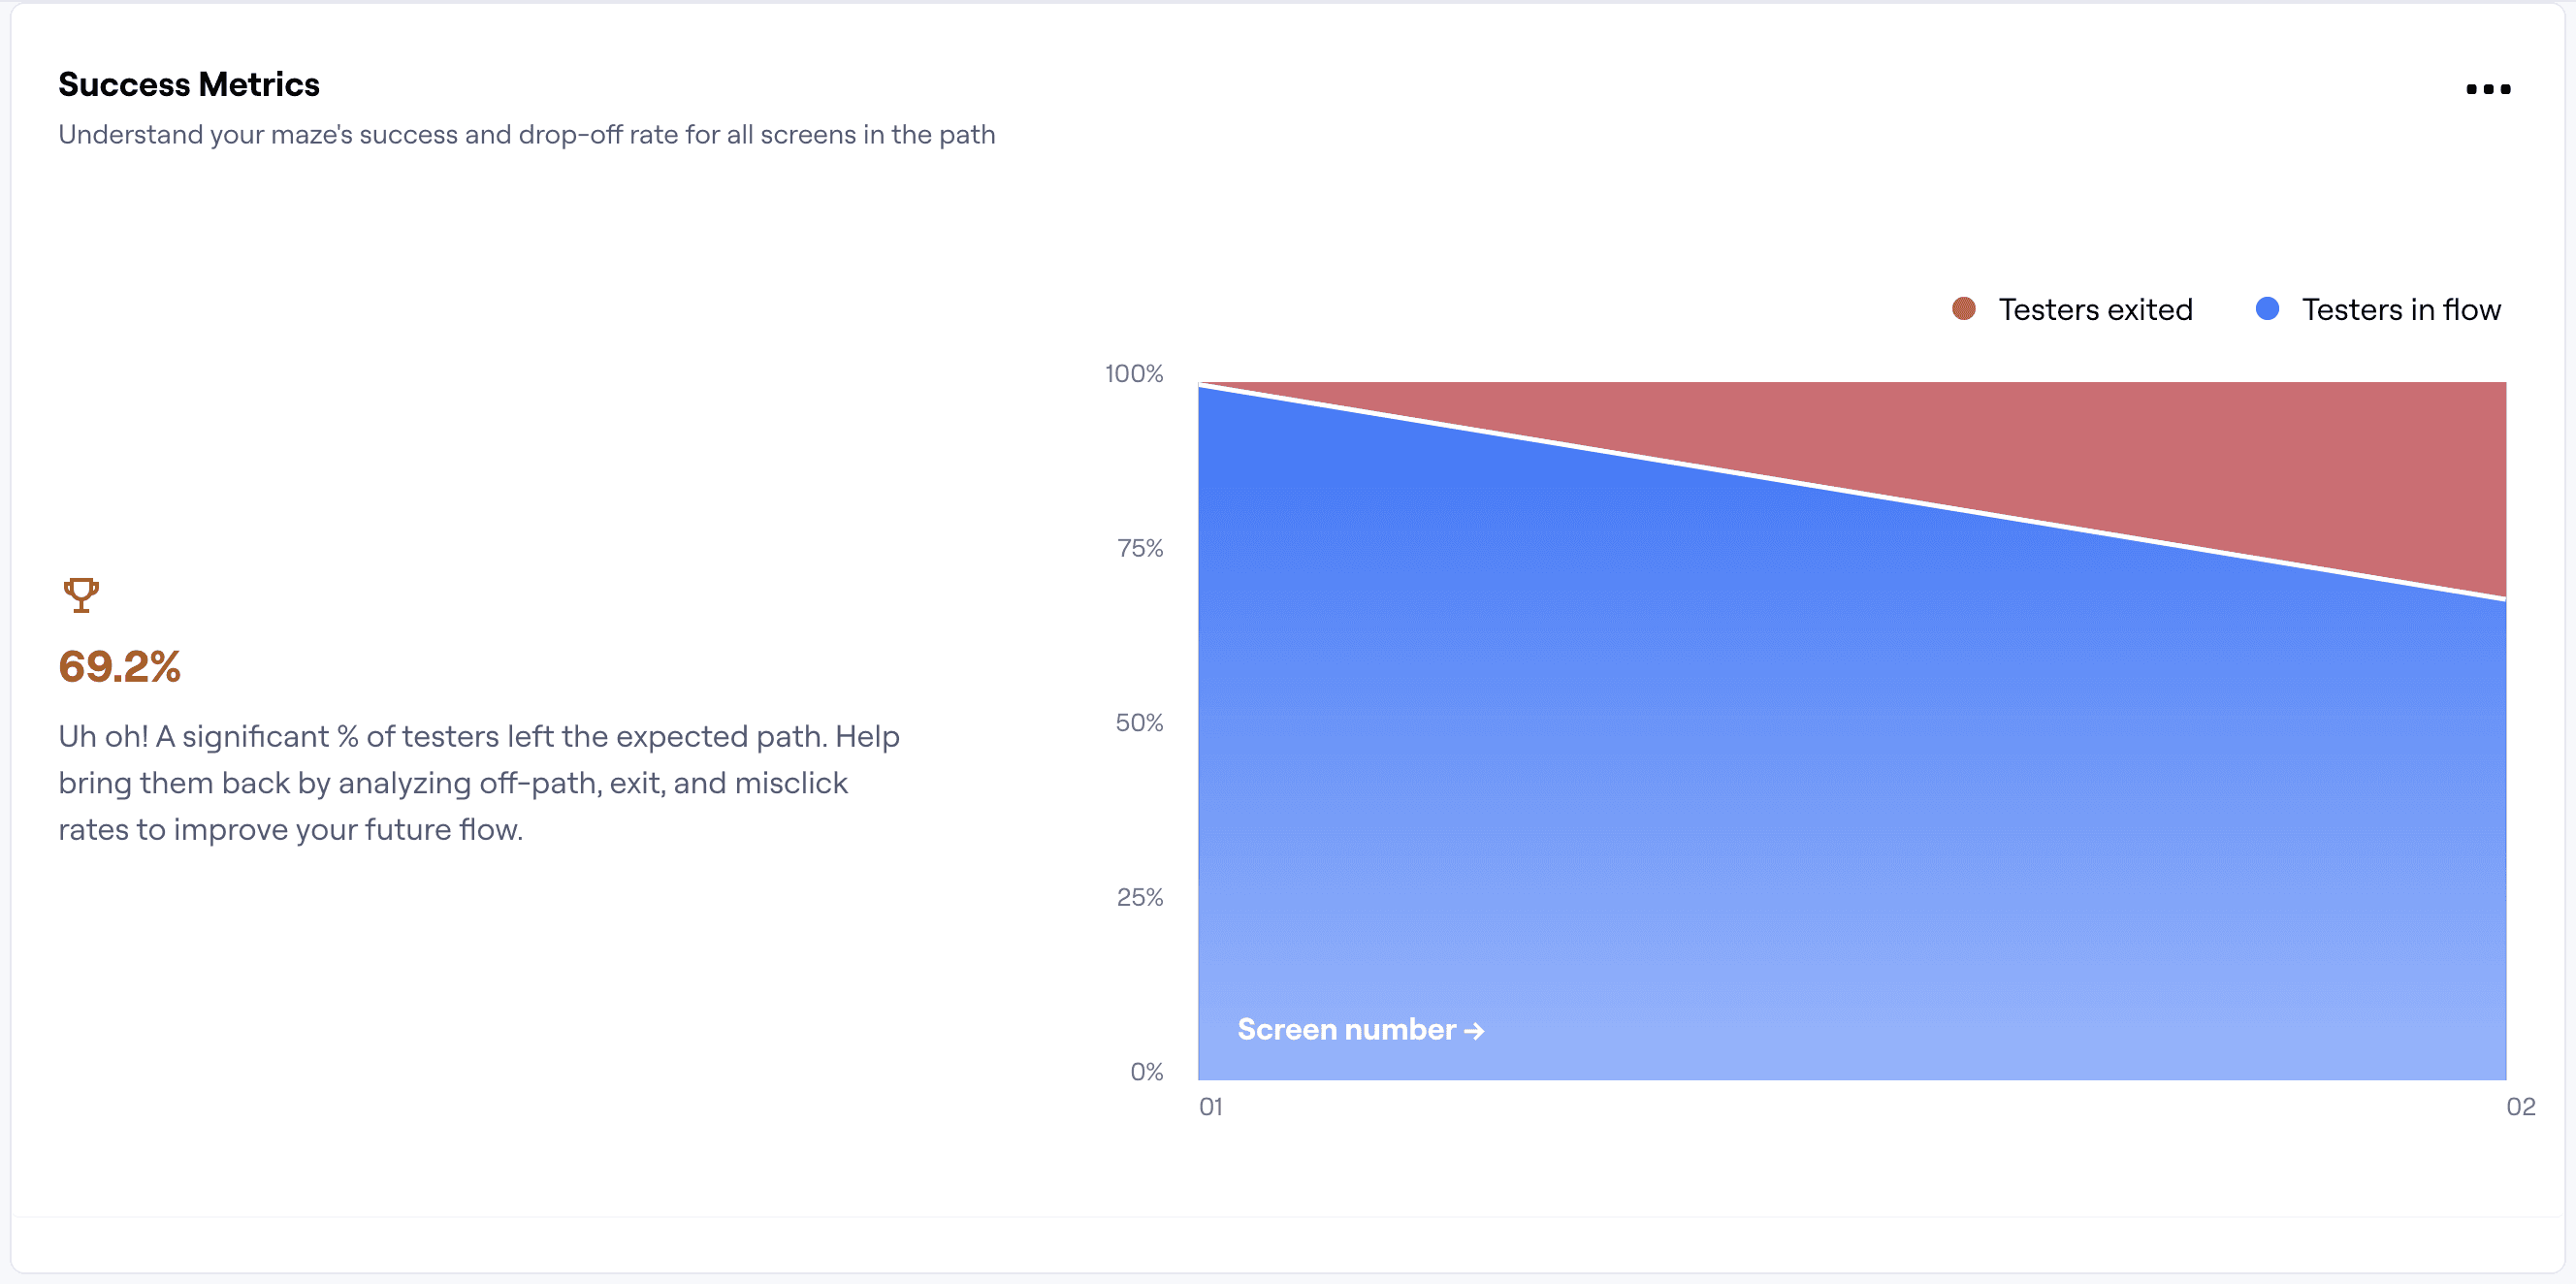Toggle the Testers exited legend dot

[x=1963, y=309]
